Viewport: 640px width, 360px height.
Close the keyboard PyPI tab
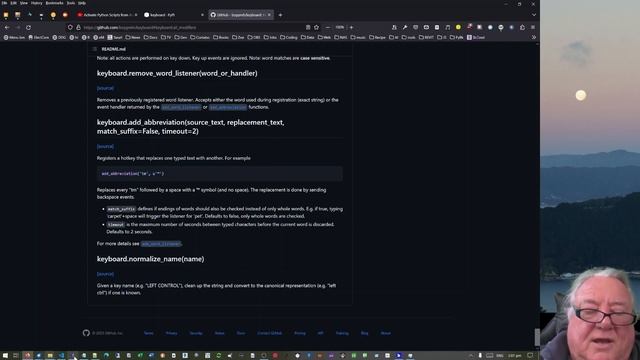(202, 15)
